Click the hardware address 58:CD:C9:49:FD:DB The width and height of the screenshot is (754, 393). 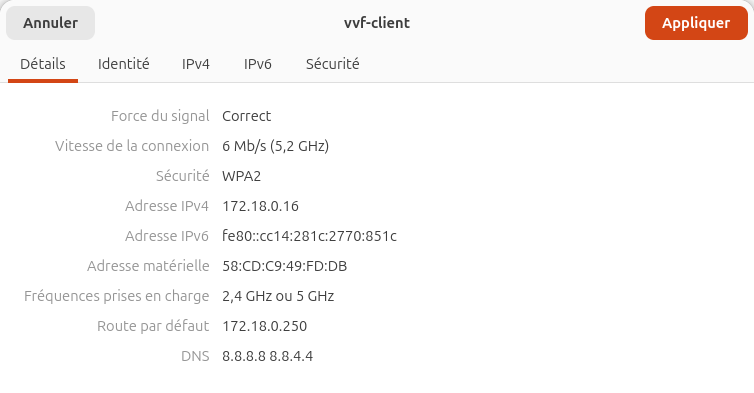tap(285, 266)
